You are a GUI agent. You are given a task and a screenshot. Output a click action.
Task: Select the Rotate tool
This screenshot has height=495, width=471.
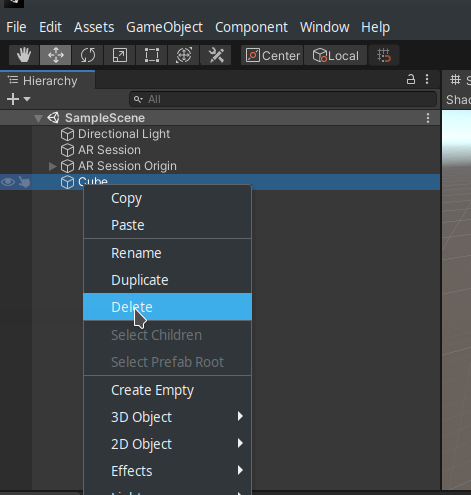point(88,55)
